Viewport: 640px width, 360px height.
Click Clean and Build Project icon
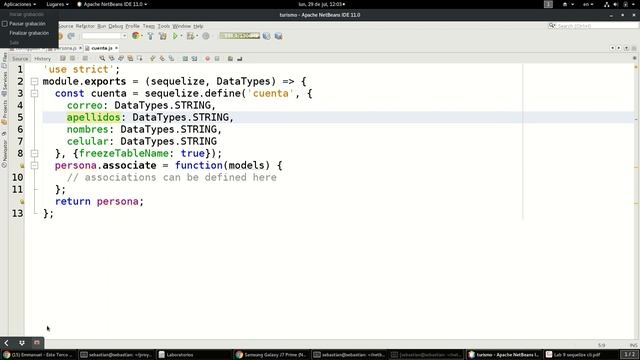[x=162, y=36]
